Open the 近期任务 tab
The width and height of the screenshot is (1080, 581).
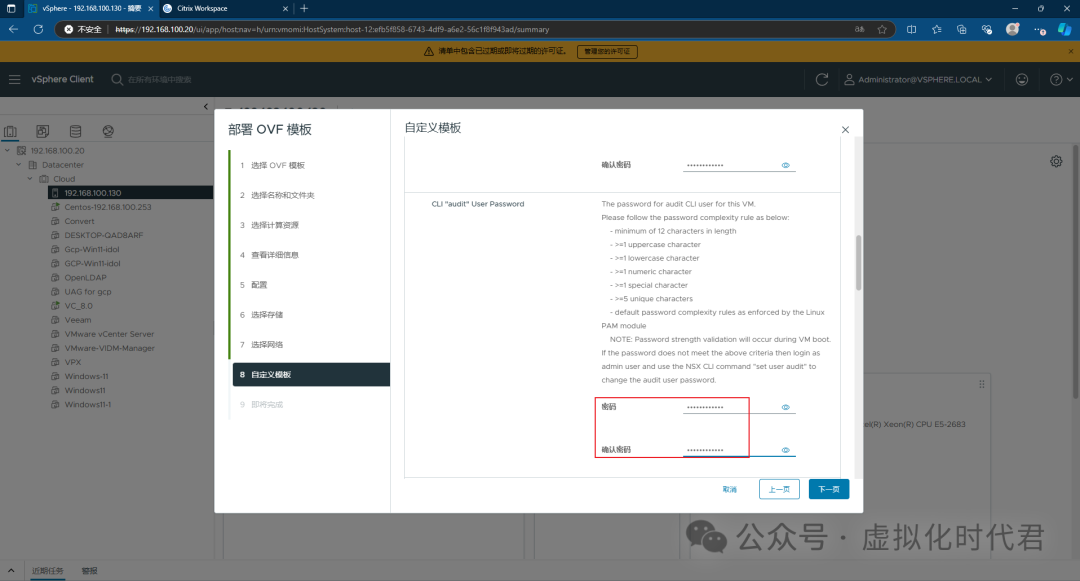point(48,571)
